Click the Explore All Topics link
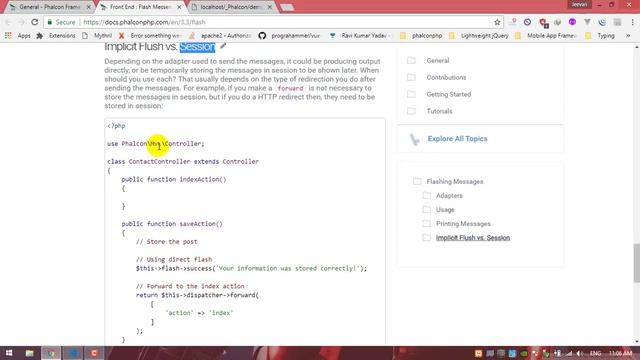Image resolution: width=640 pixels, height=360 pixels. pos(457,139)
